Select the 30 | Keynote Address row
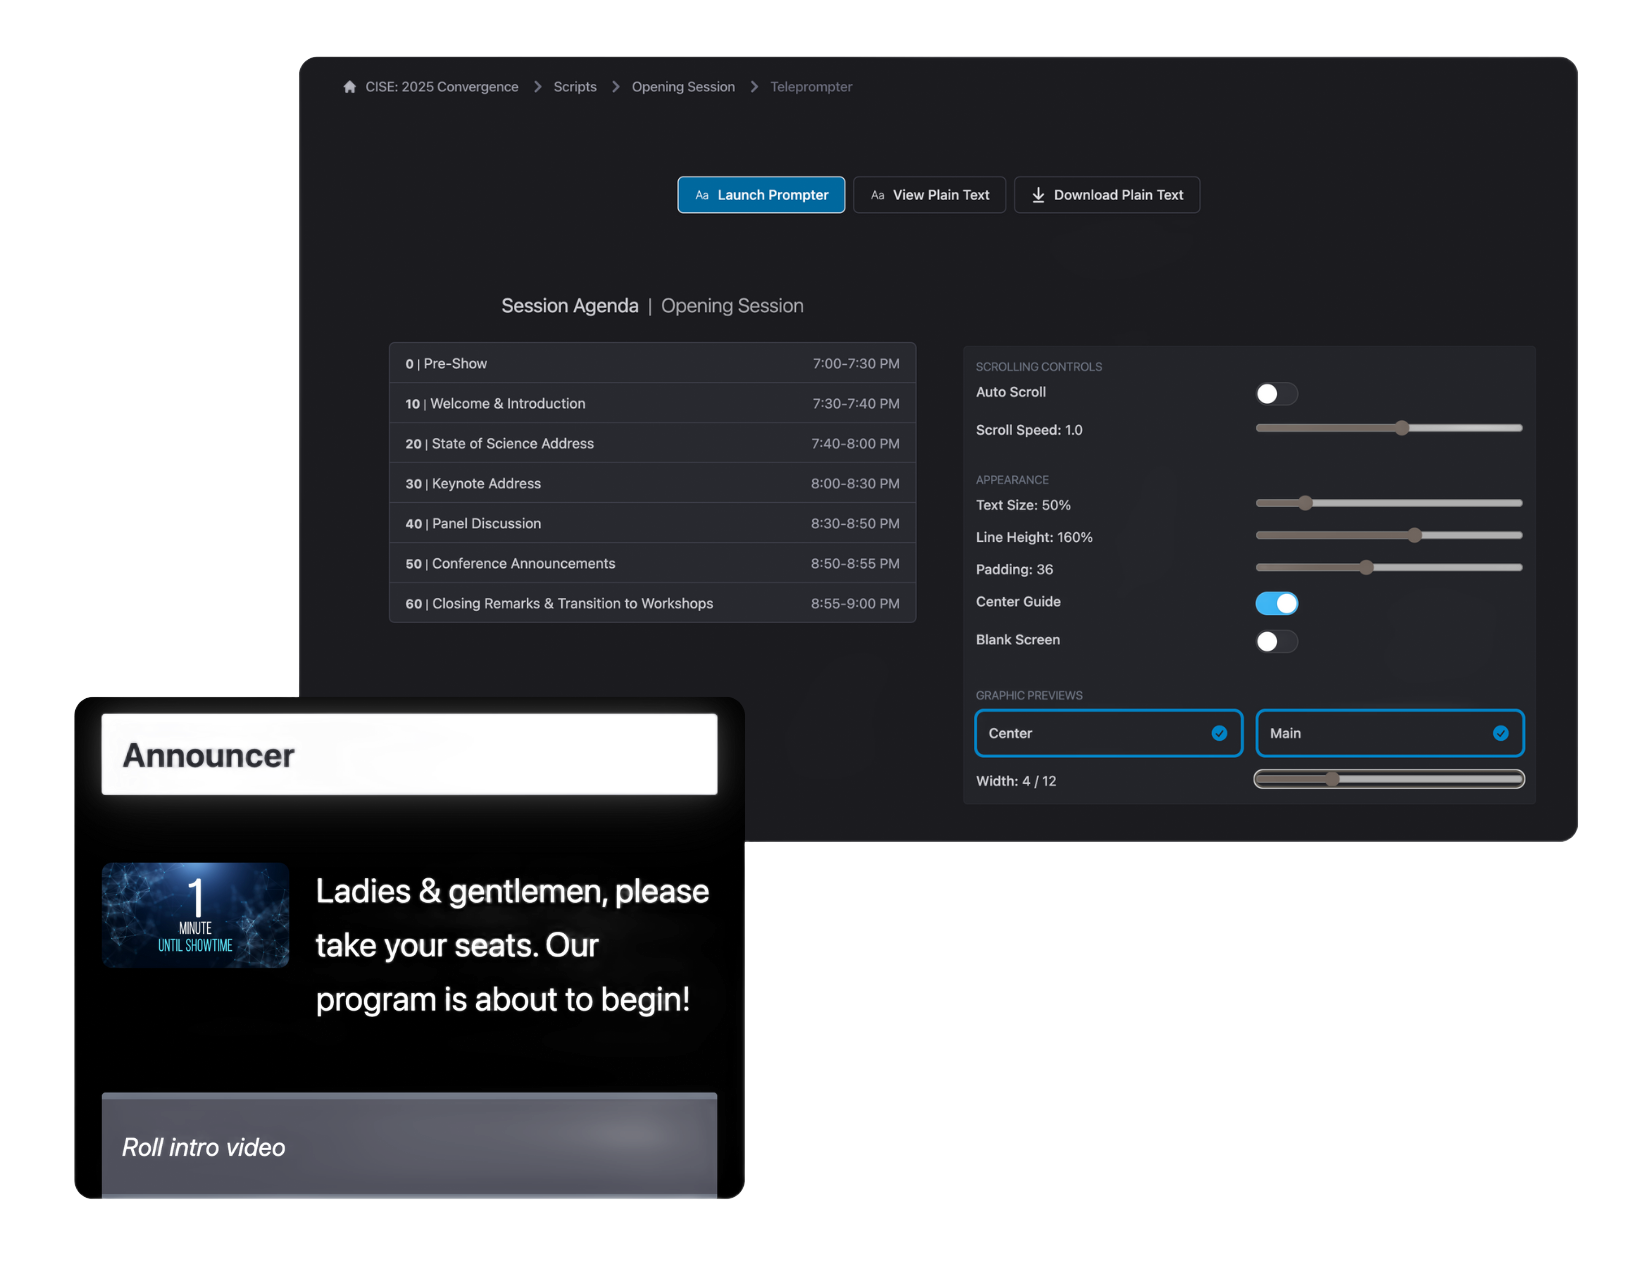 pos(652,483)
